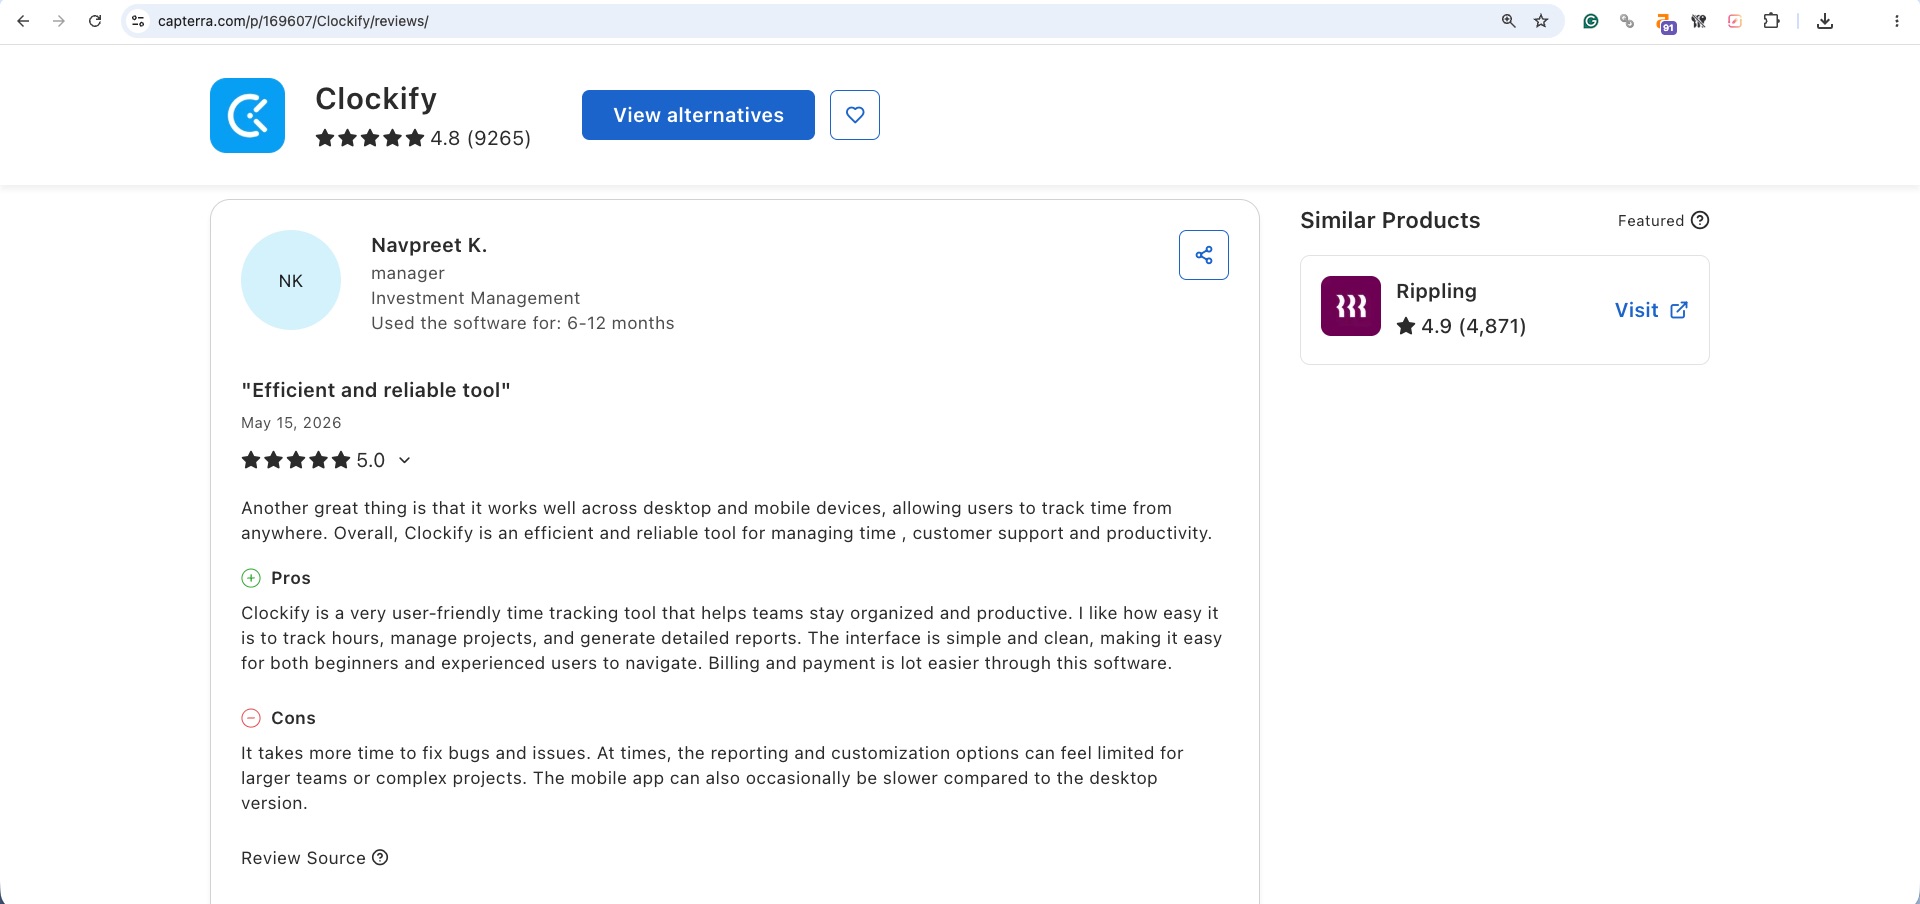This screenshot has width=1920, height=904.
Task: Save Clockify with the heart button
Action: tap(855, 115)
